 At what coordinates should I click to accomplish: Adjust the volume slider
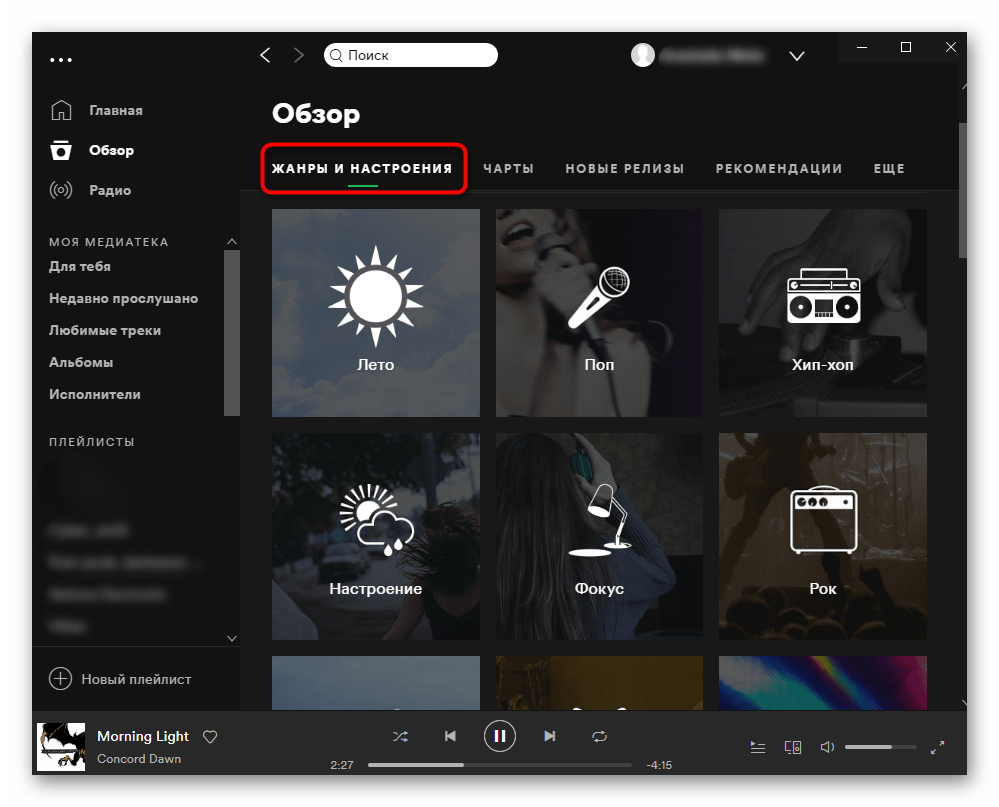(881, 747)
